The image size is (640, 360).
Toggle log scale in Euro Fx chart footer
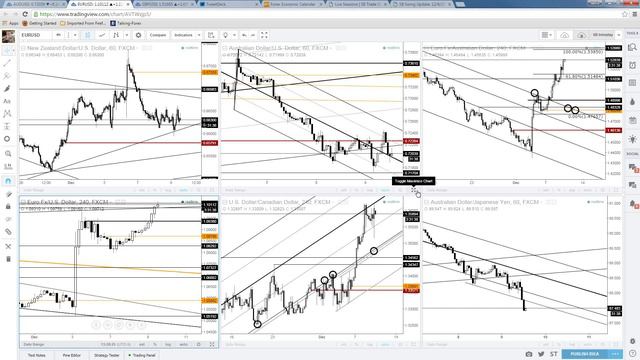pos(168,344)
